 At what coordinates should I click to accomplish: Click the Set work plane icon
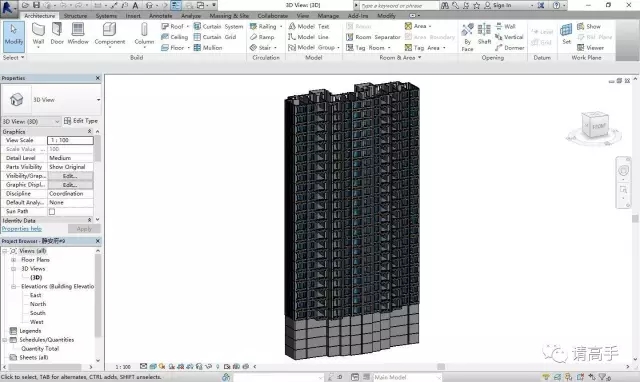coord(566,34)
